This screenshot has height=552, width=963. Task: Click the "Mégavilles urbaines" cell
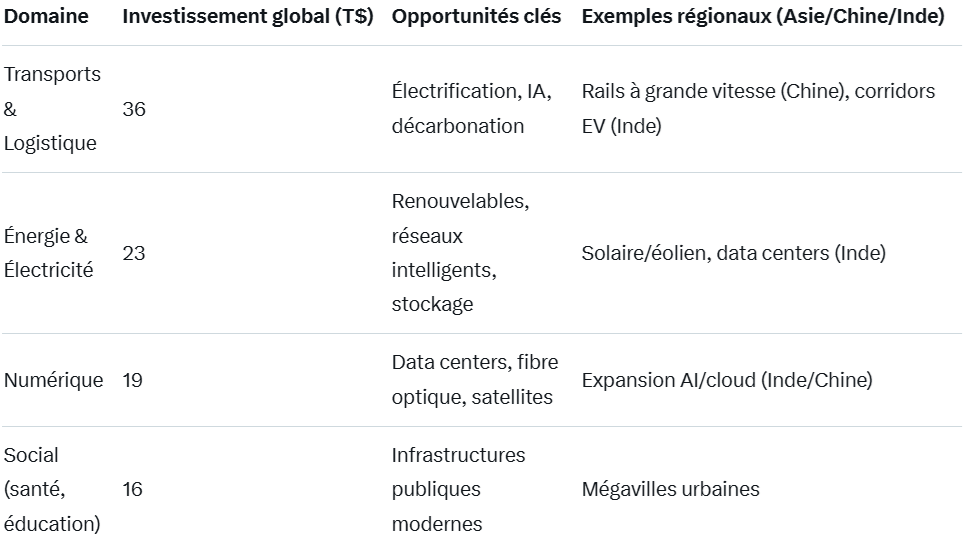point(670,489)
